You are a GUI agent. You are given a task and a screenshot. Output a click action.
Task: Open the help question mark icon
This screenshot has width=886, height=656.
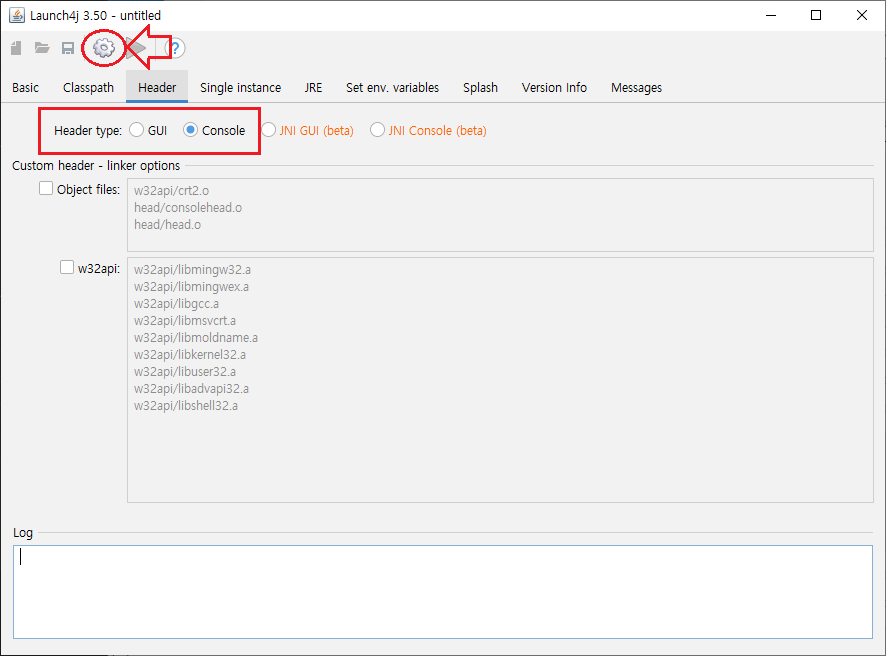(x=175, y=49)
